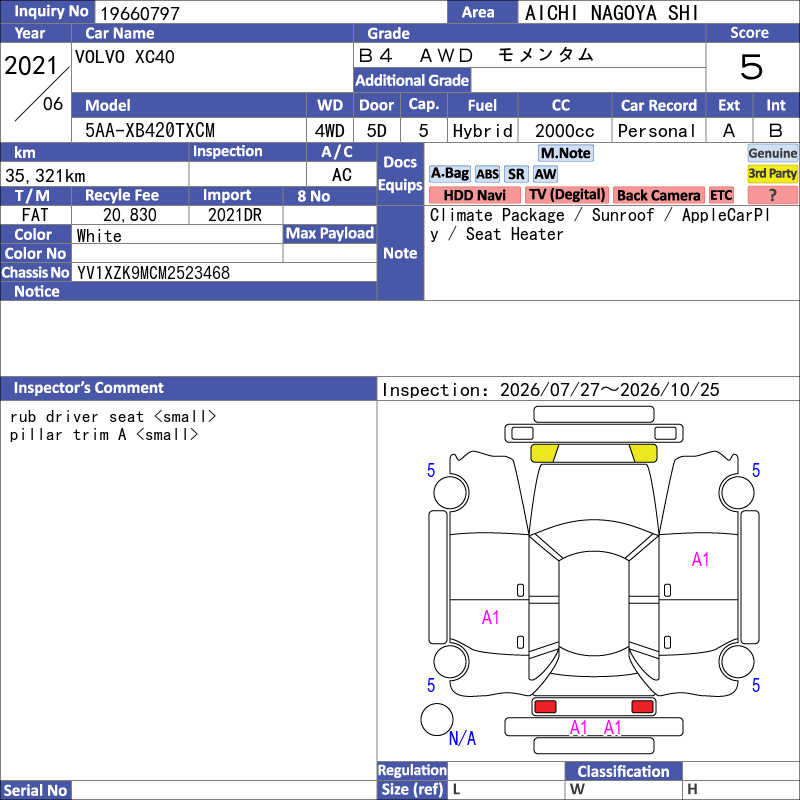Toggle the yellow 3rd Party label
The height and width of the screenshot is (800, 800).
pos(772,174)
